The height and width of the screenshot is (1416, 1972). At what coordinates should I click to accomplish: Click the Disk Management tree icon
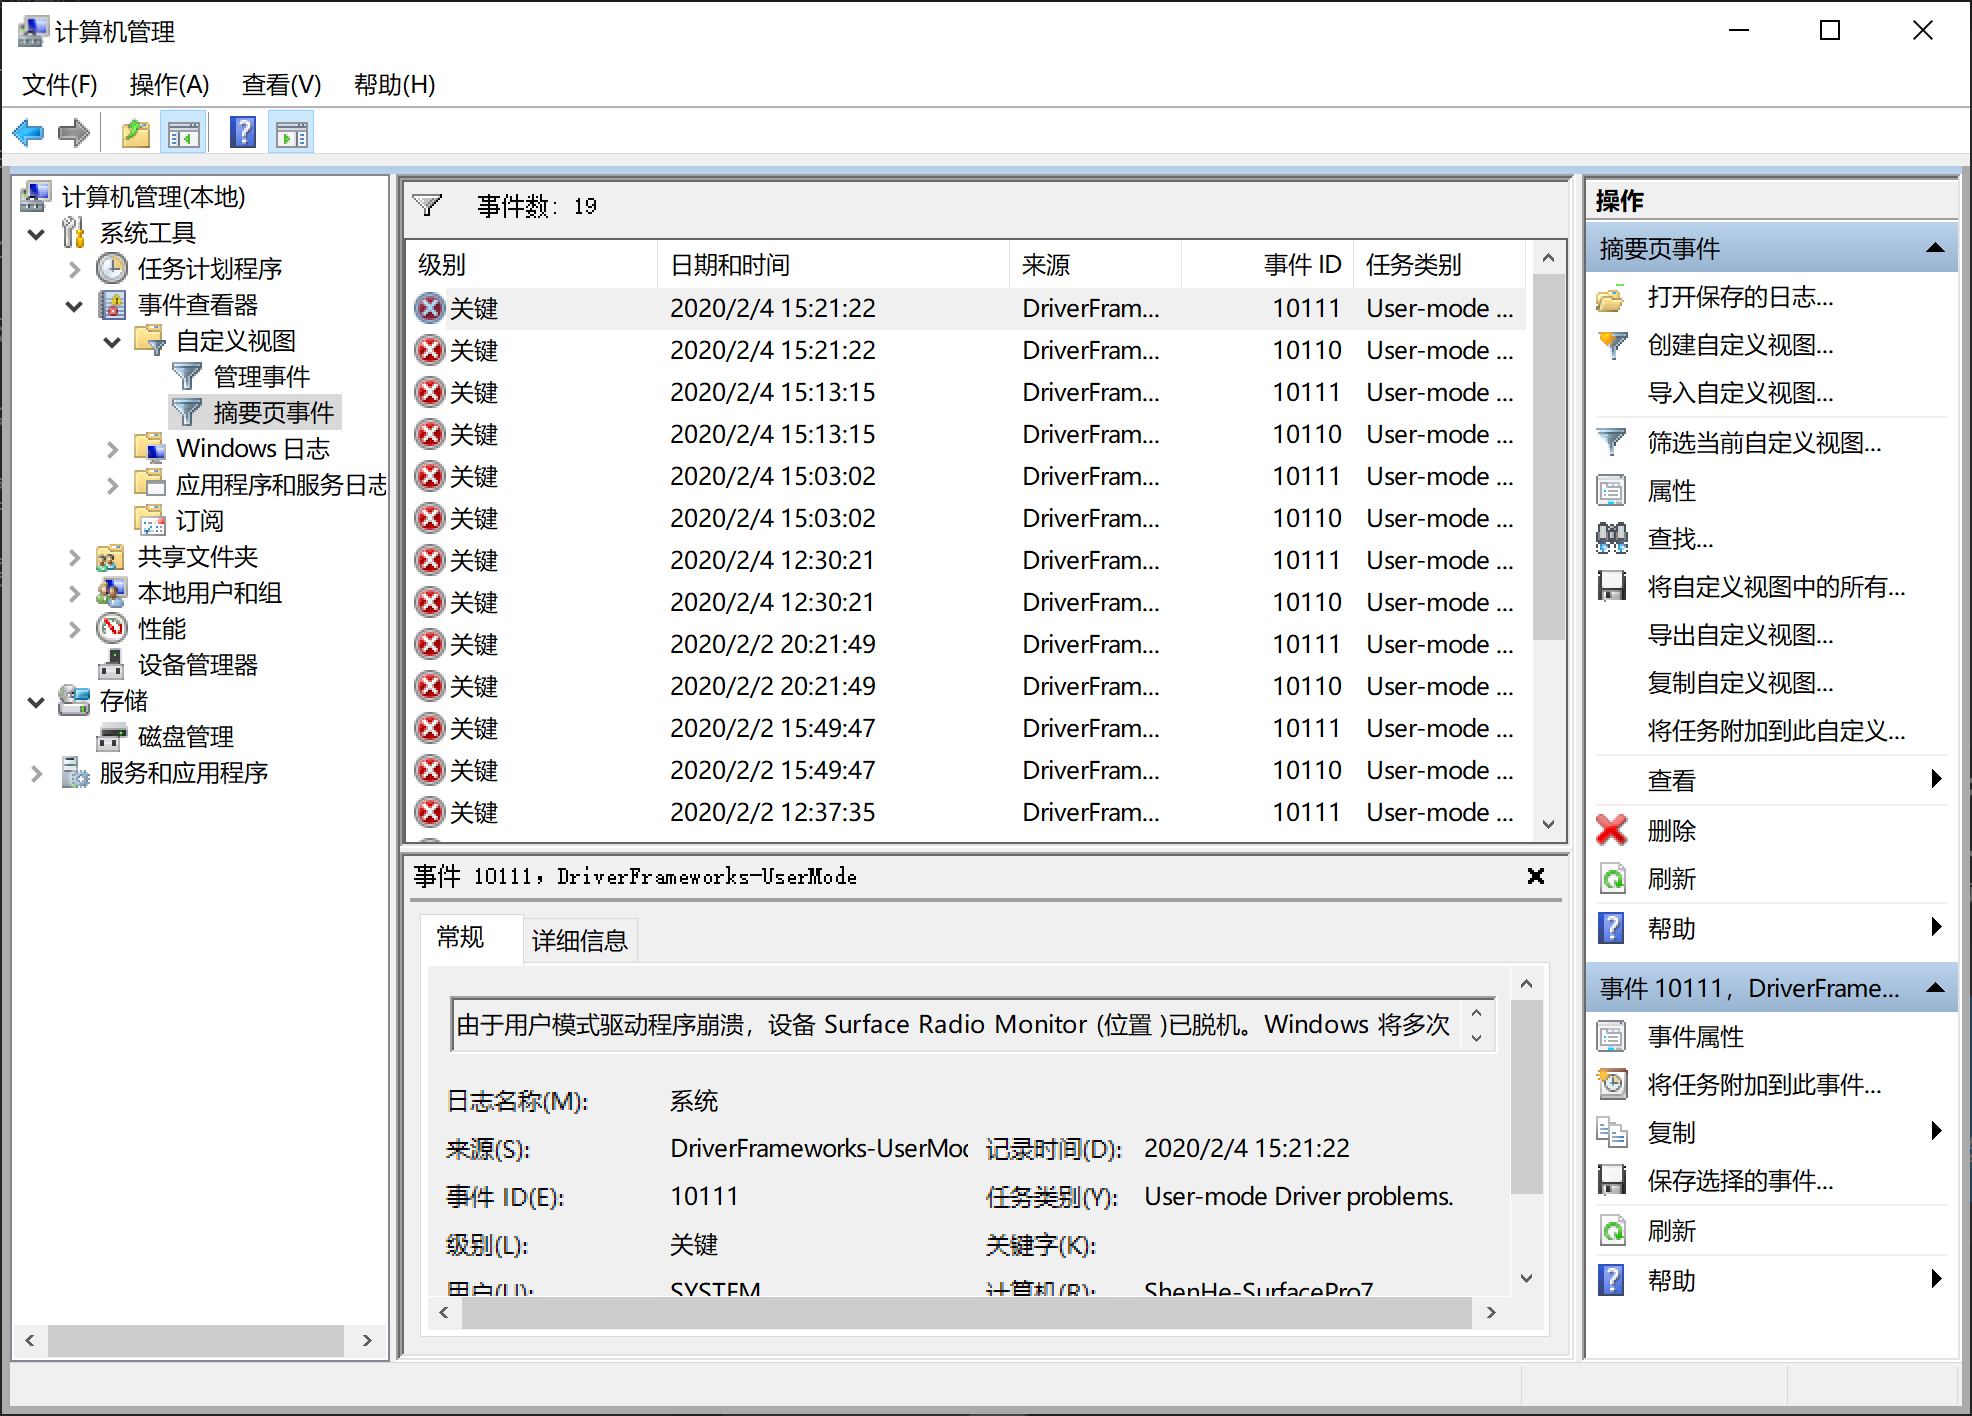coord(111,737)
